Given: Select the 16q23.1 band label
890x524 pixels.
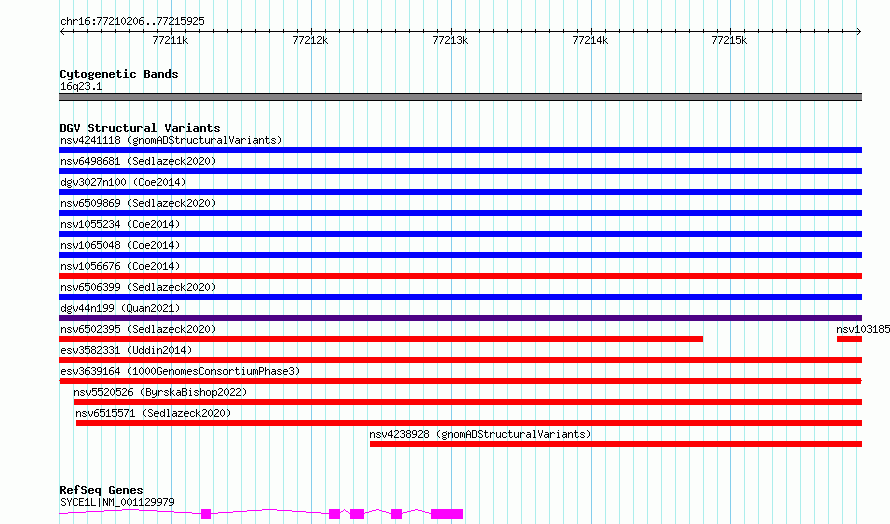Looking at the screenshot, I should (x=81, y=86).
